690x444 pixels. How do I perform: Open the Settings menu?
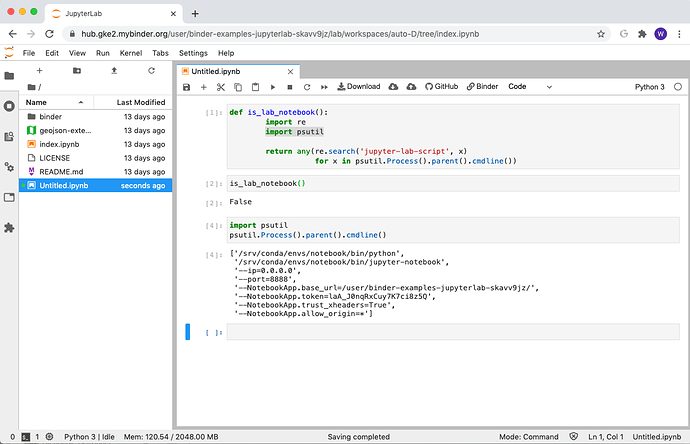(x=193, y=53)
